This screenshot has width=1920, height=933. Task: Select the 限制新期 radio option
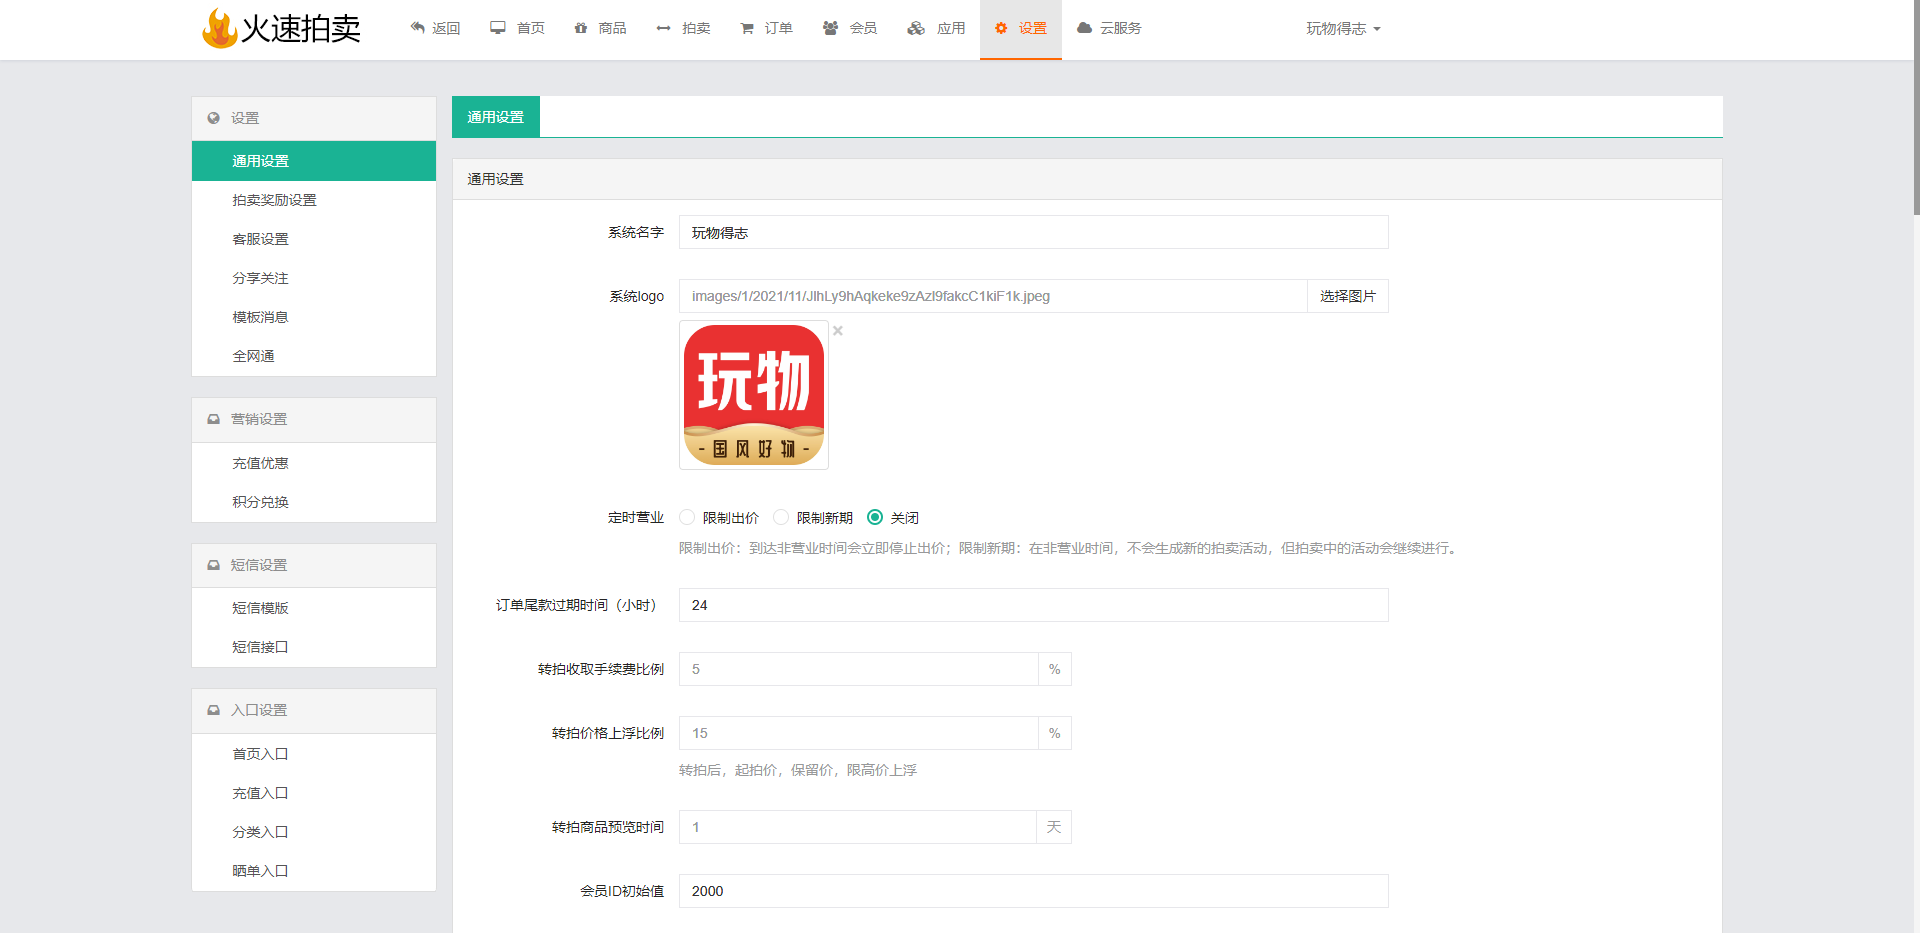click(x=781, y=517)
